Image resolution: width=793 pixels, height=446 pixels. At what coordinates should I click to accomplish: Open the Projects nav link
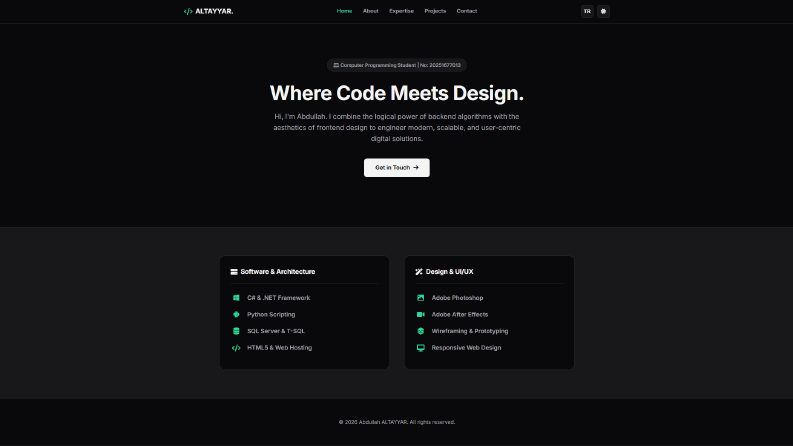point(435,11)
